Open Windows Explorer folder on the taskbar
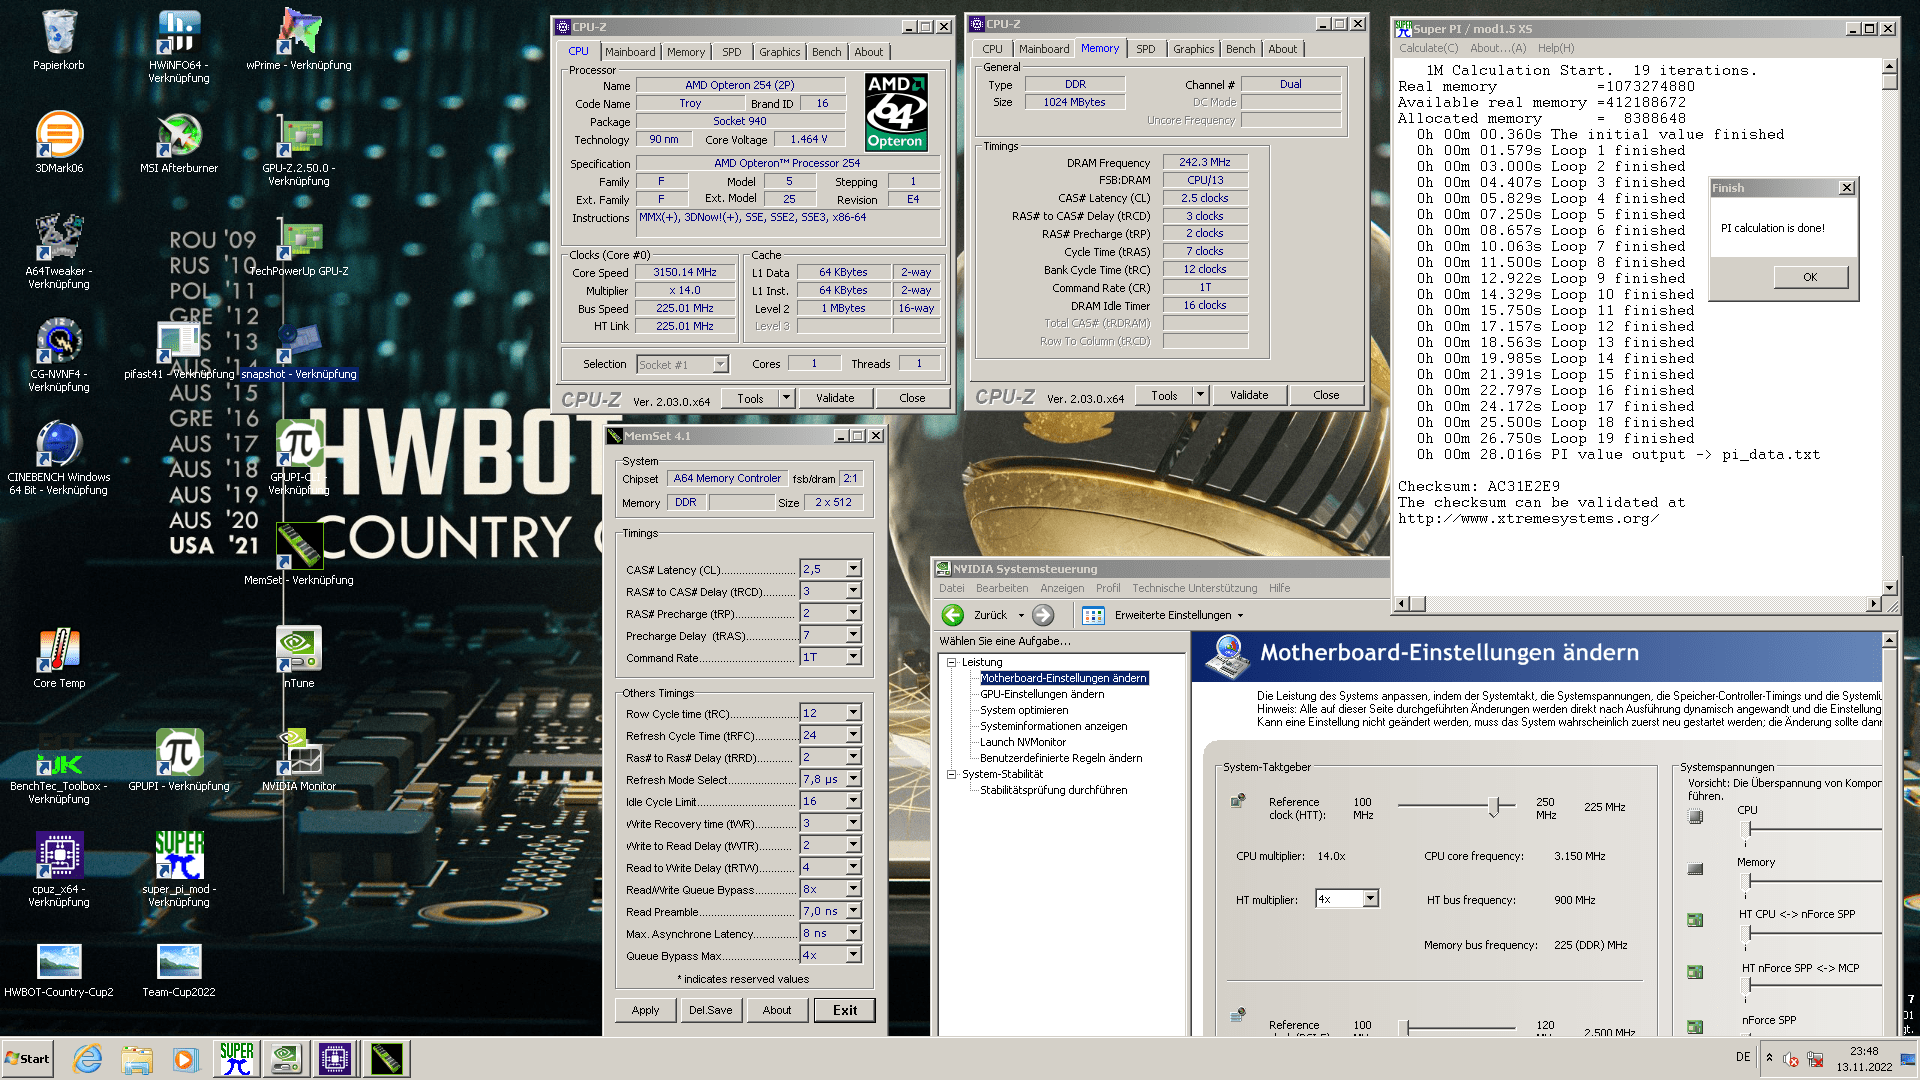1920x1080 pixels. [137, 1059]
